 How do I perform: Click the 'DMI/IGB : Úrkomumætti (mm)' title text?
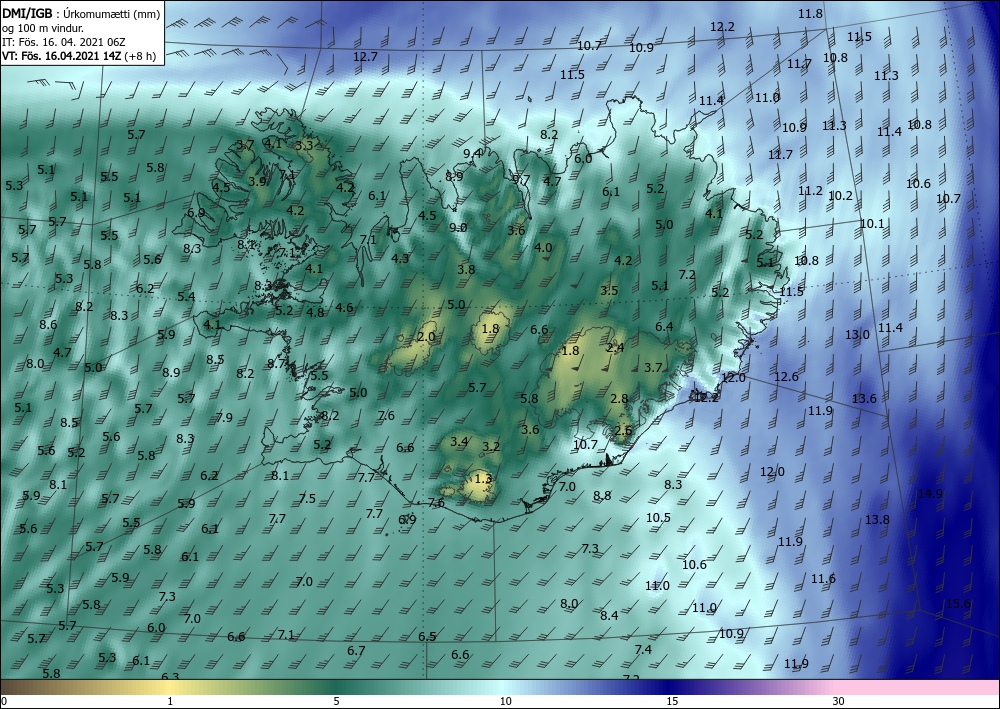[80, 12]
